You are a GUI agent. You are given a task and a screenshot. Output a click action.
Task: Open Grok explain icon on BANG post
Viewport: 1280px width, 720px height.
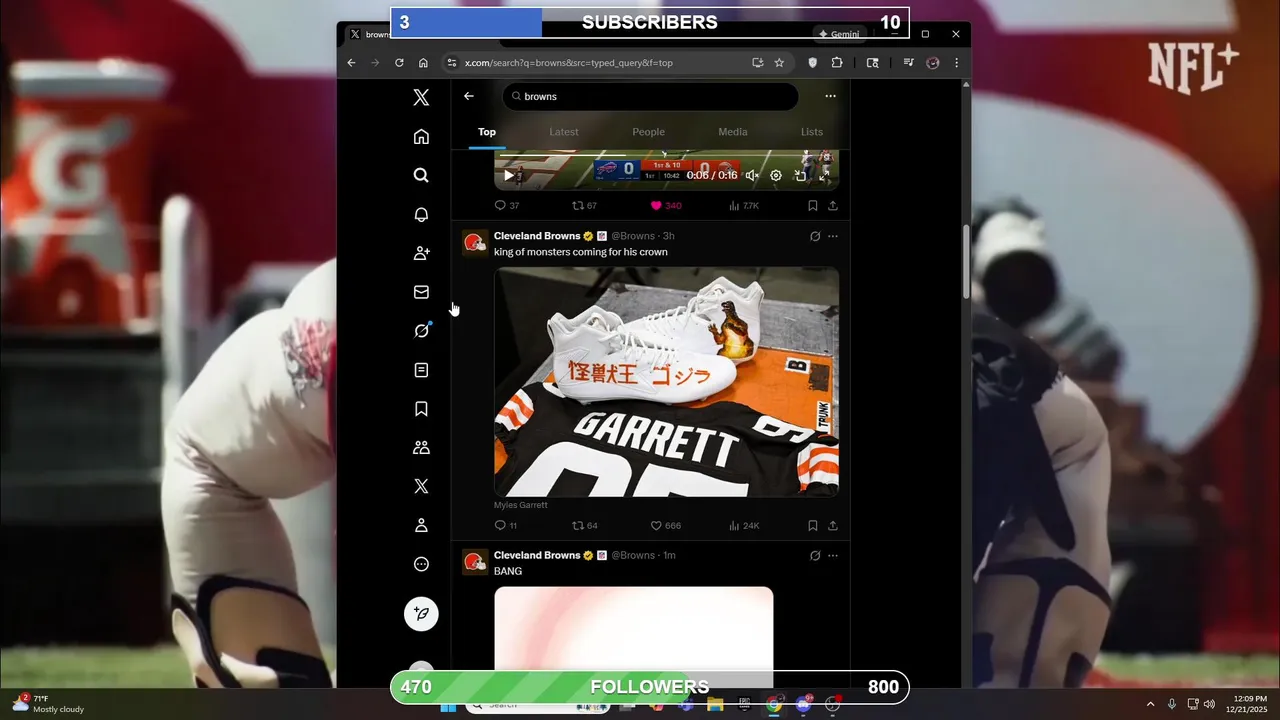click(814, 555)
